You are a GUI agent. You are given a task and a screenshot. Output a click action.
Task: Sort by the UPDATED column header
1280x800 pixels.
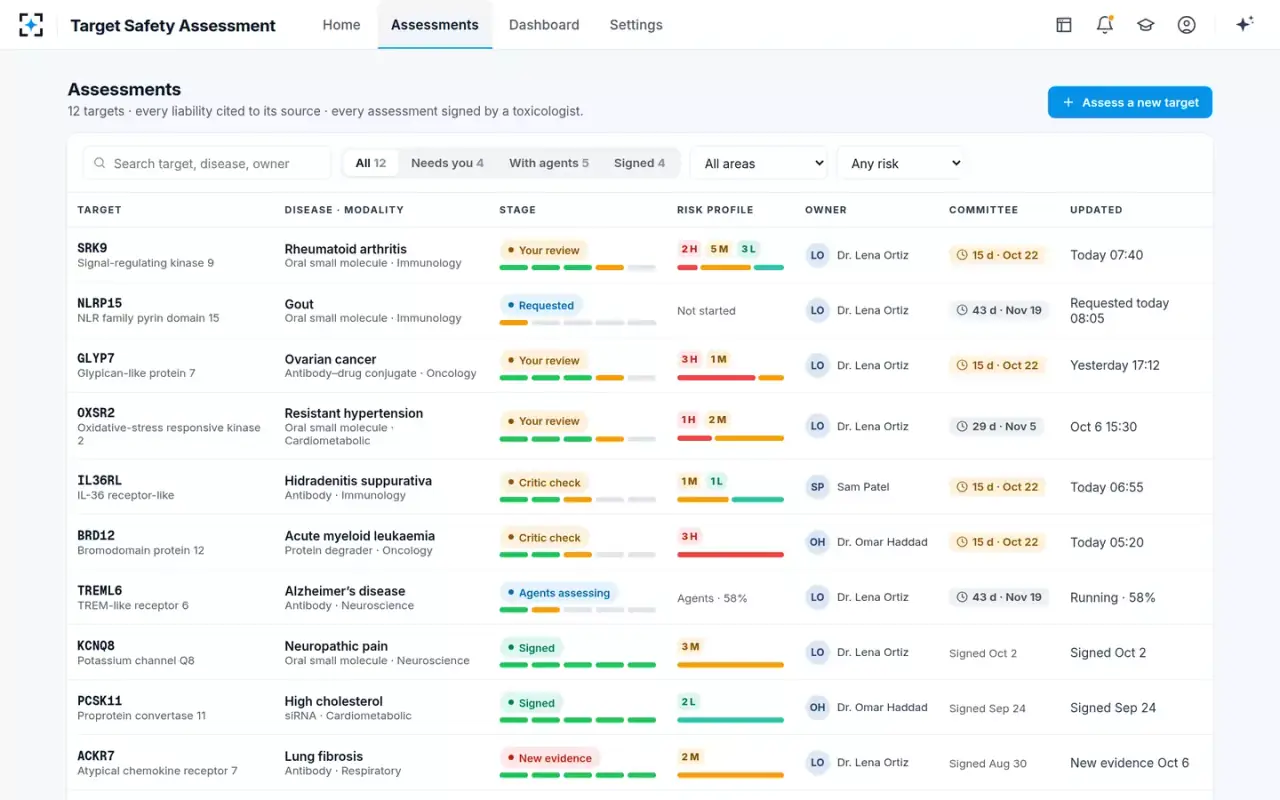tap(1096, 210)
